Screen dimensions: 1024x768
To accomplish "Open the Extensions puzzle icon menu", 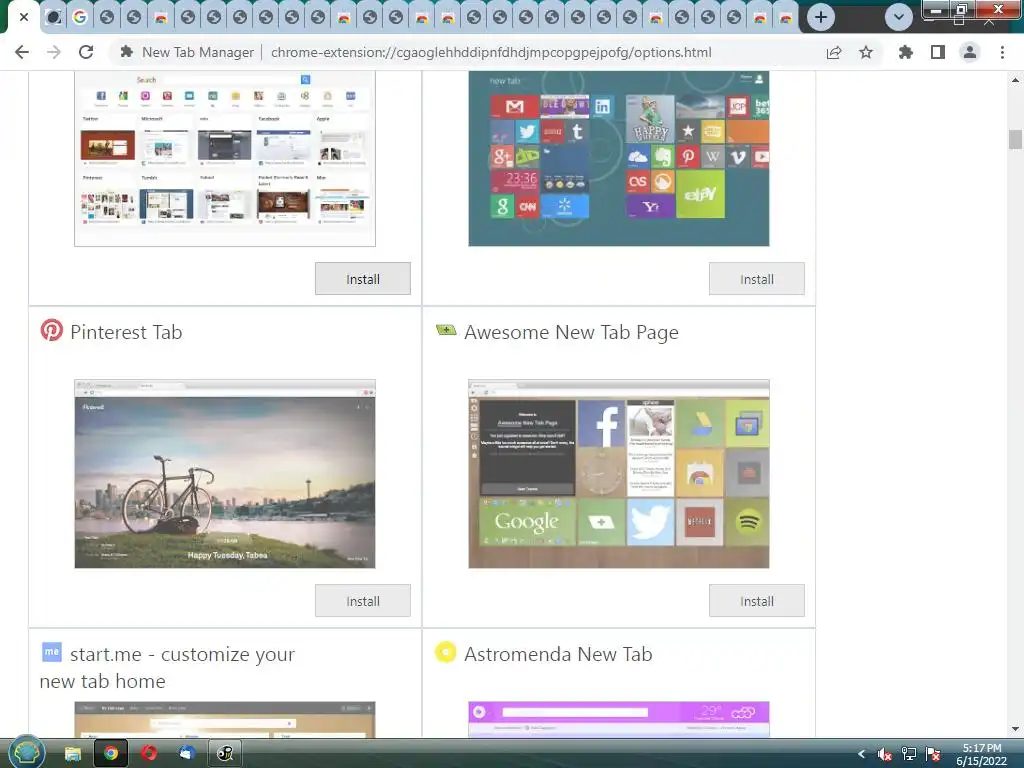I will [x=905, y=52].
